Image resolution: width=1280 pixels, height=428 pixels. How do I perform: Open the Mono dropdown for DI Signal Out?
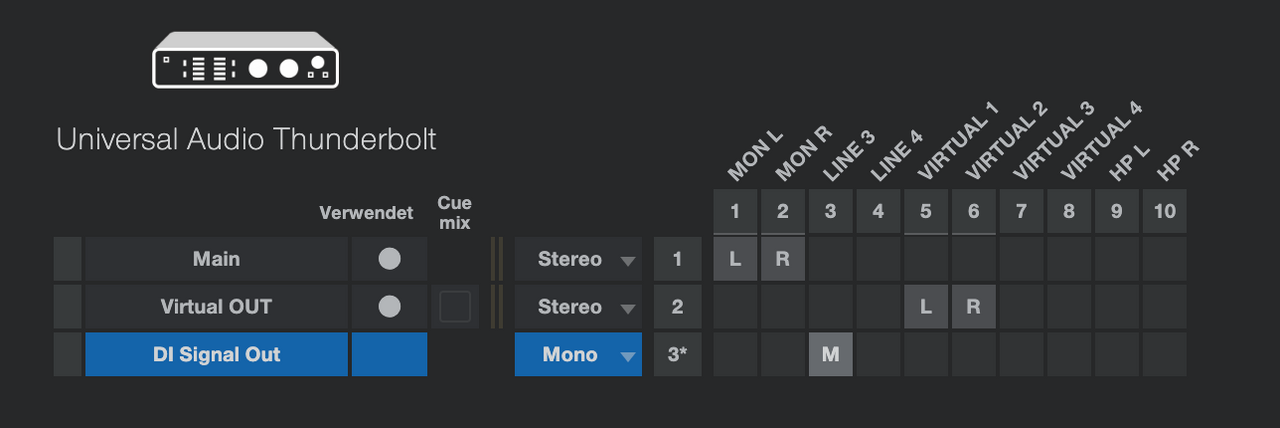(x=578, y=354)
